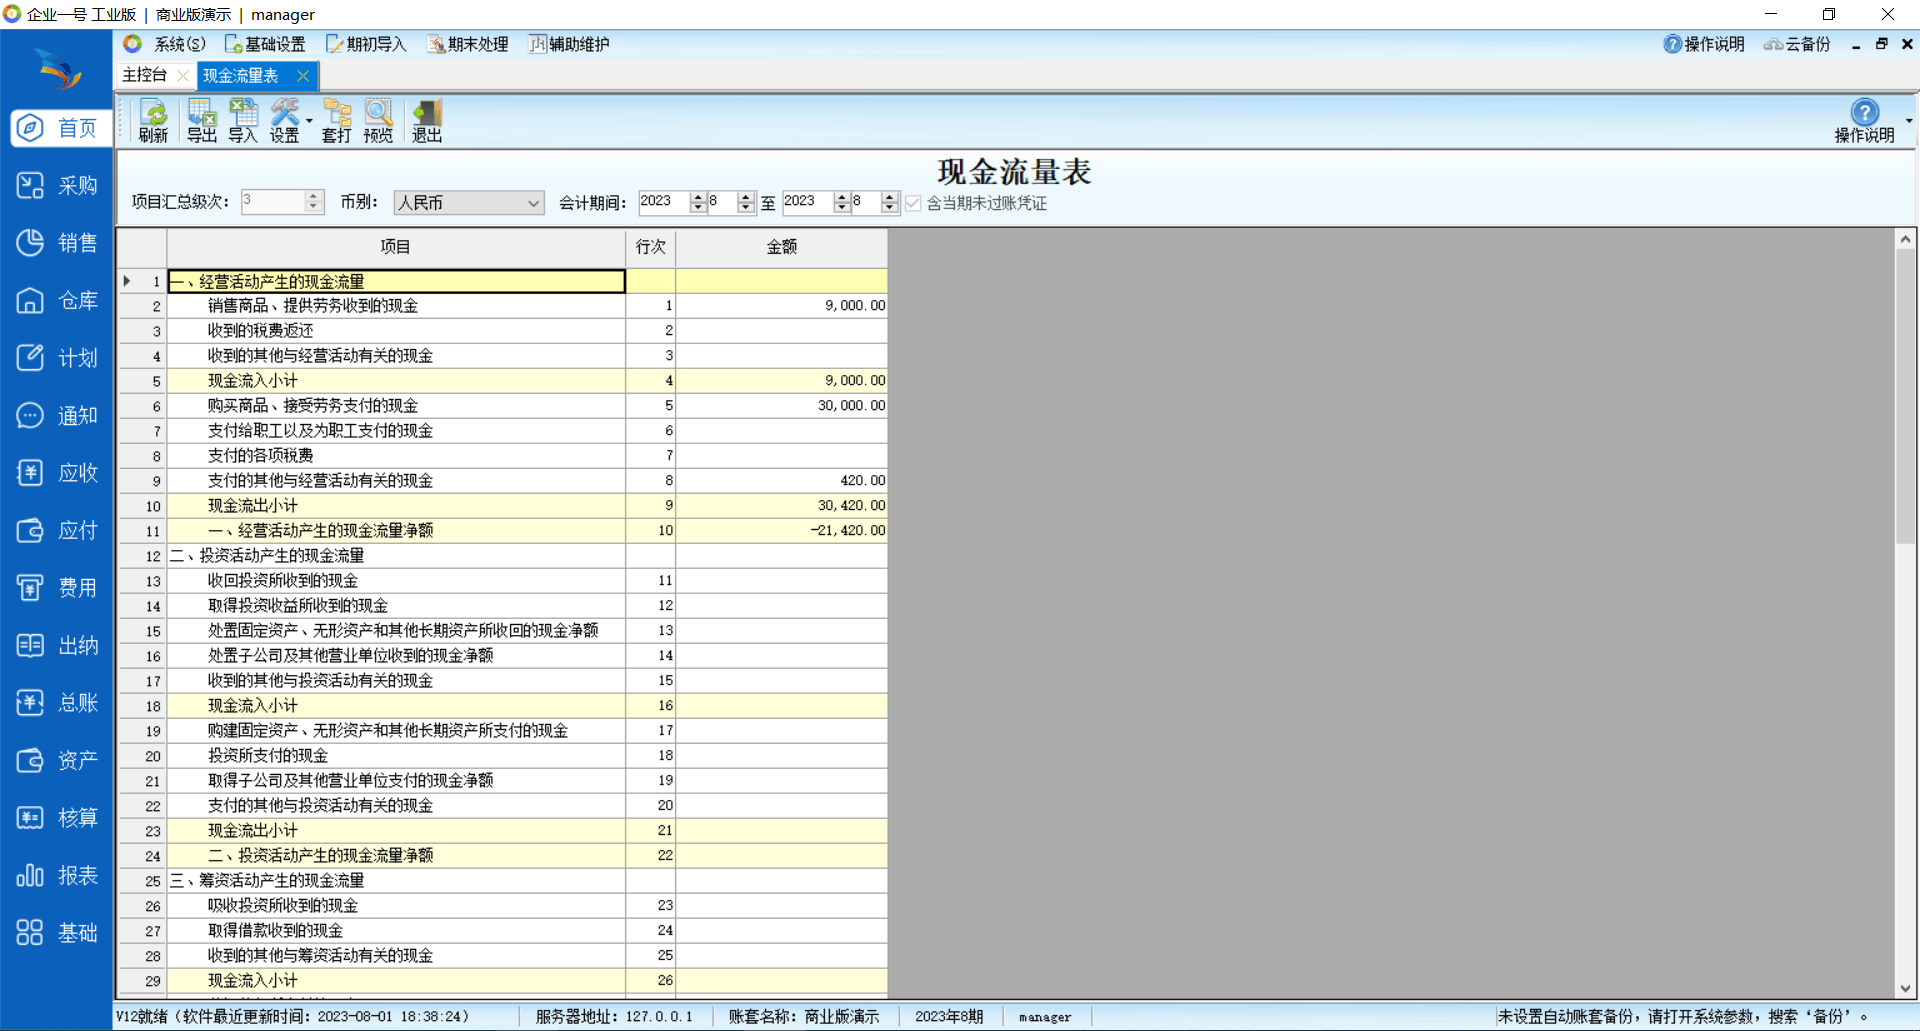Toggle 含当期未过账凭证 checkbox
Screen dimensions: 1920x1031
tap(913, 203)
